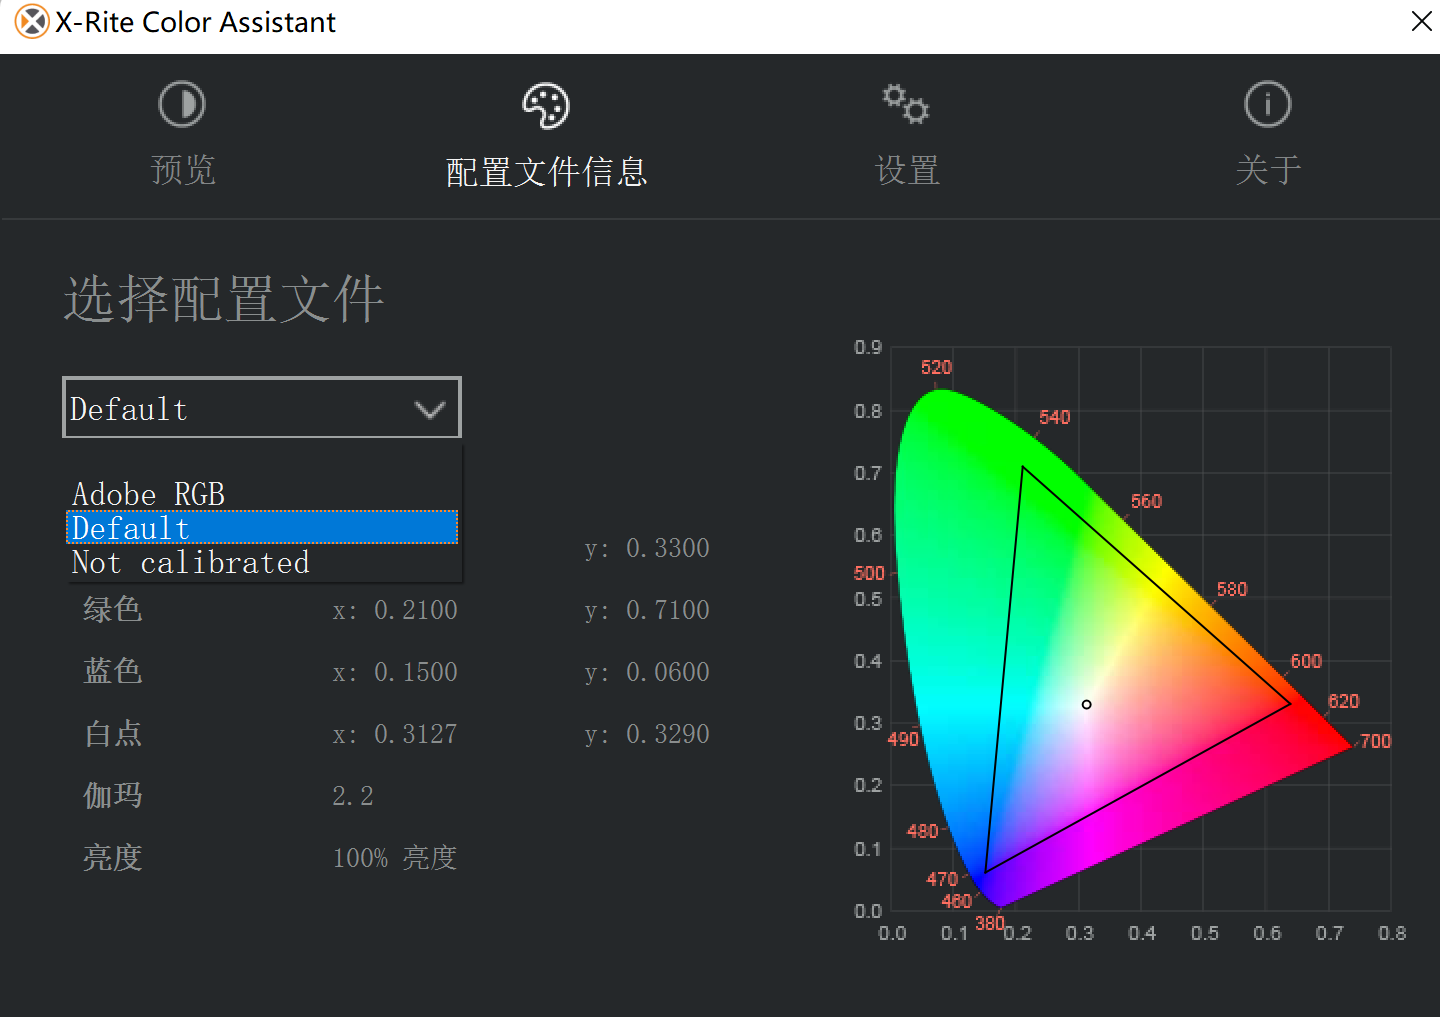
Task: Close the X-Rite Color Assistant window
Action: (1421, 21)
